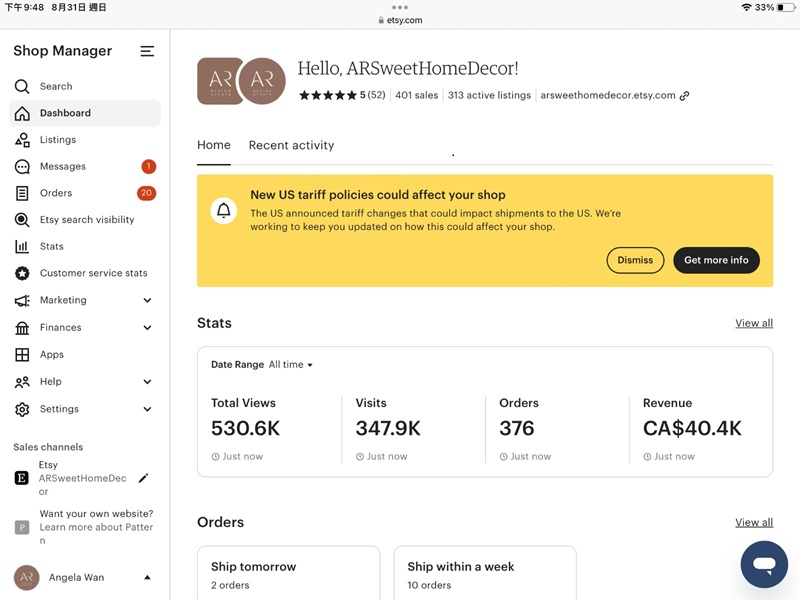Expand the Finances submenu chevron
This screenshot has width=800, height=600.
coord(147,328)
